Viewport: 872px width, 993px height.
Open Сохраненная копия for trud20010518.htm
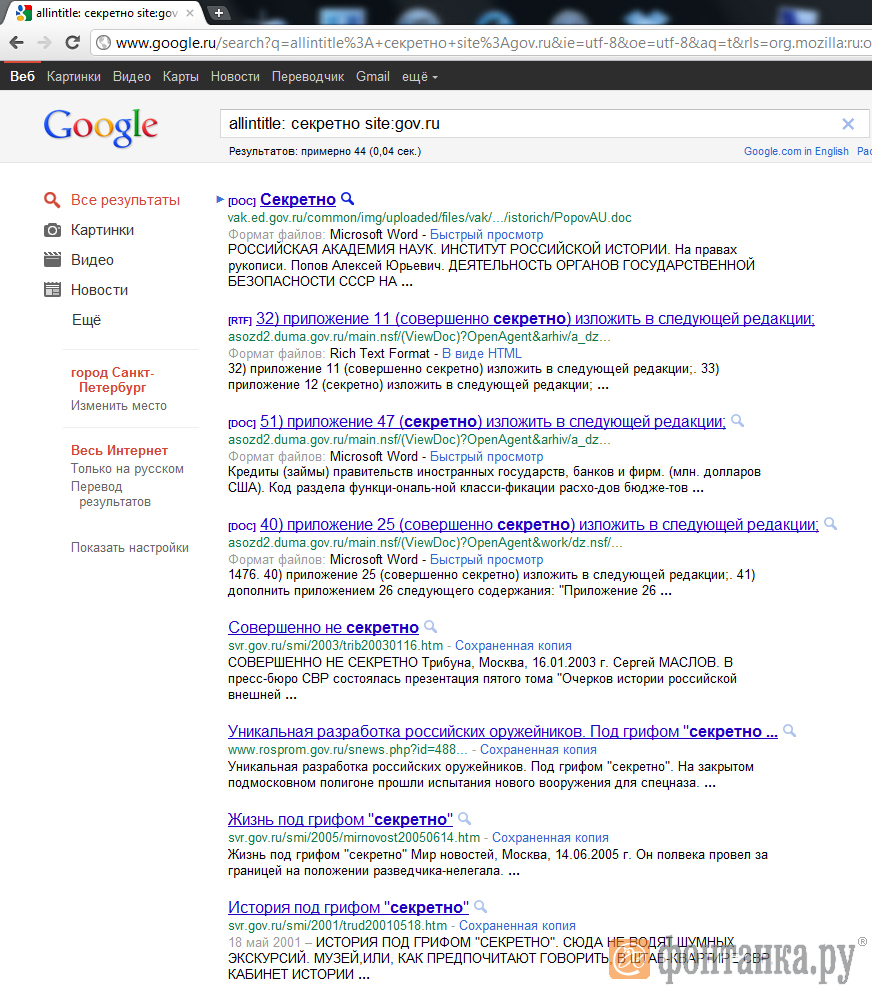click(517, 925)
